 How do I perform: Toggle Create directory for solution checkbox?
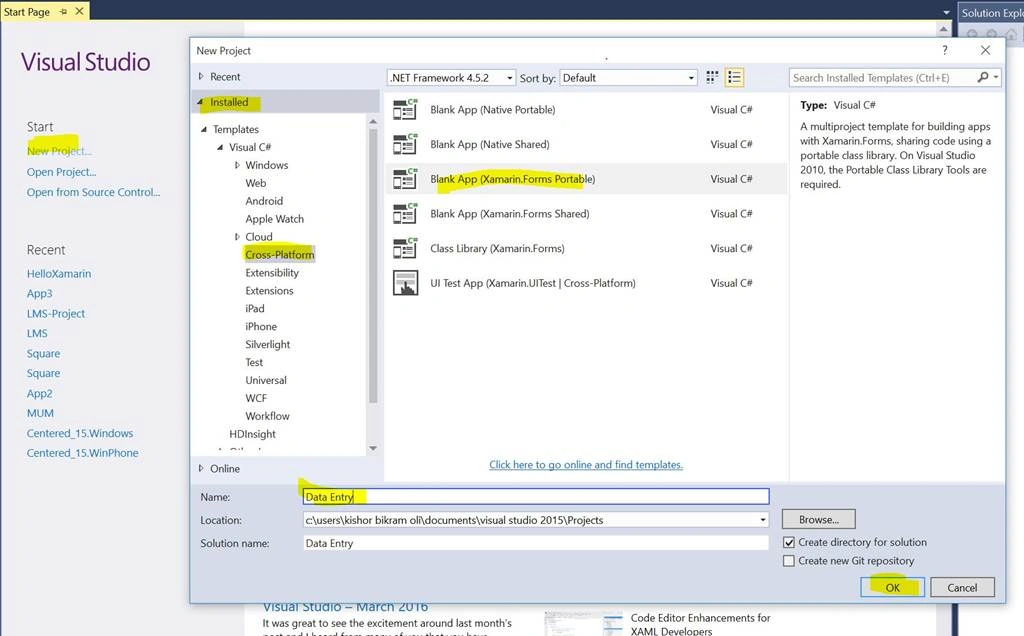(x=789, y=542)
